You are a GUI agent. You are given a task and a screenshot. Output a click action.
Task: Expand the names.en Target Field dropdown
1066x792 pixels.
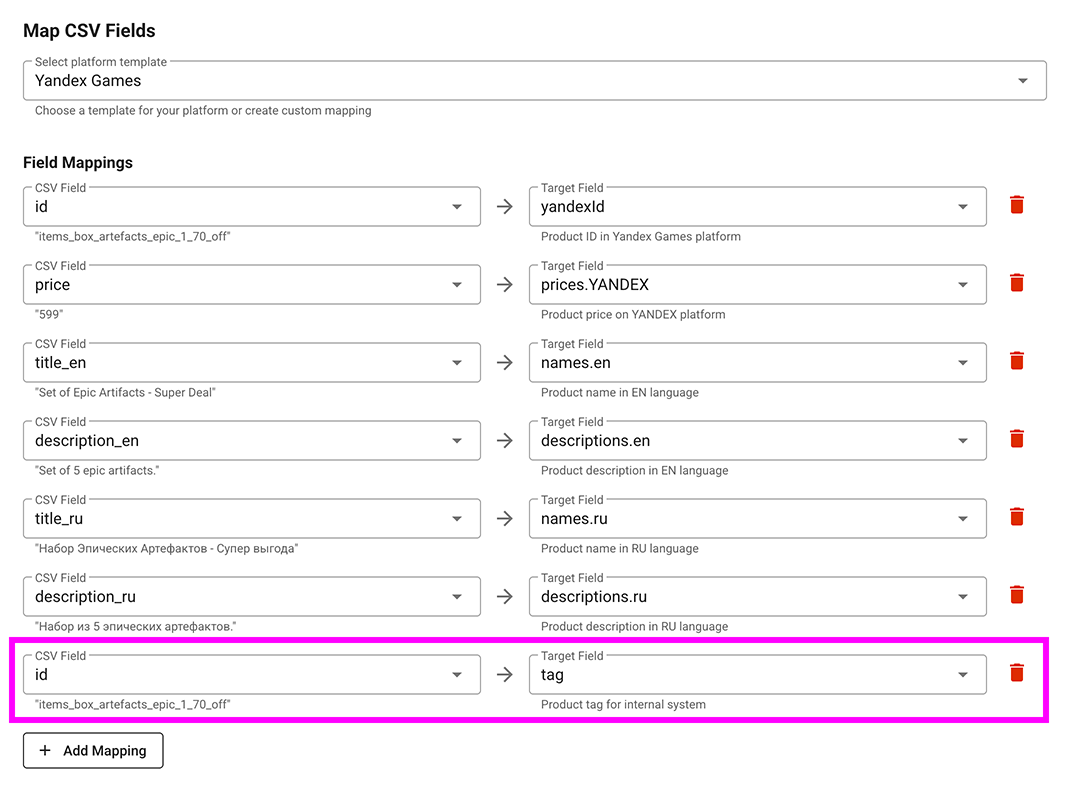click(x=757, y=363)
